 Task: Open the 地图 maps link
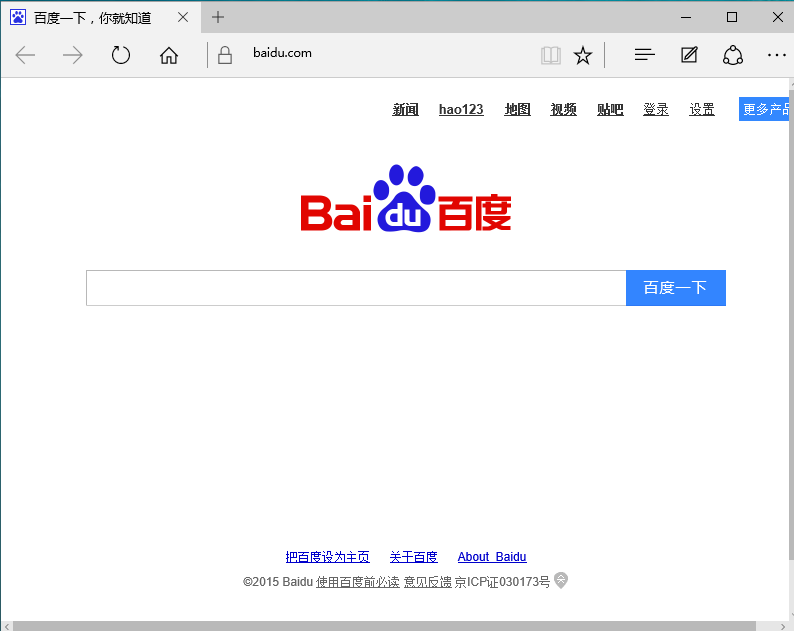click(517, 110)
